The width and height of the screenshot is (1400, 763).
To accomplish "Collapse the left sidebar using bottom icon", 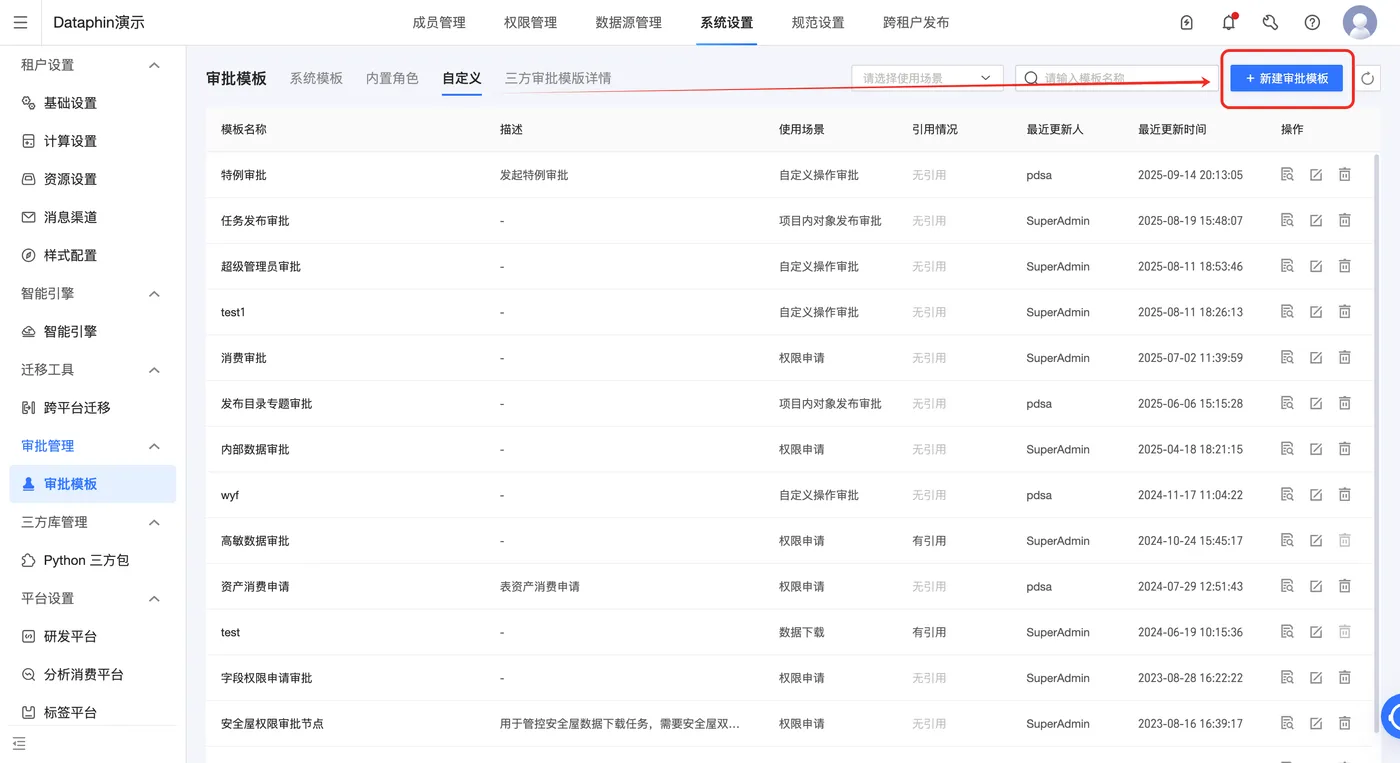I will click(19, 744).
